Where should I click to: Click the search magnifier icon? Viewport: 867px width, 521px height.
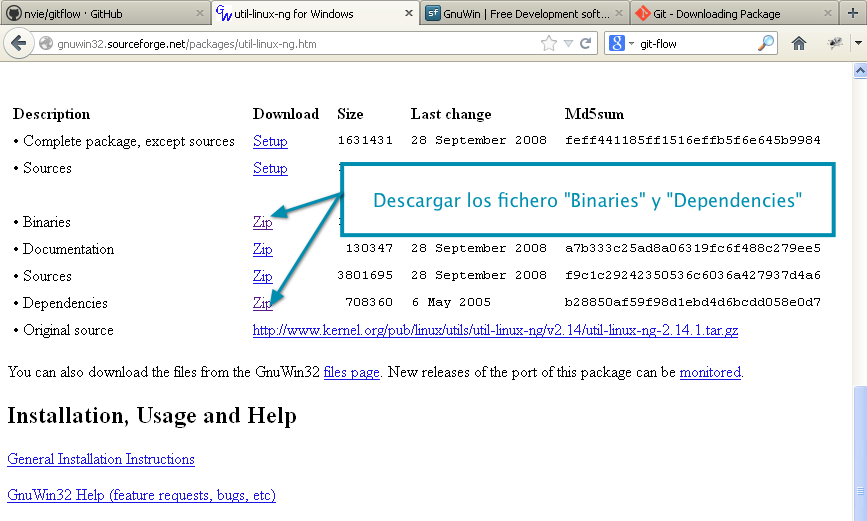pyautogui.click(x=766, y=43)
